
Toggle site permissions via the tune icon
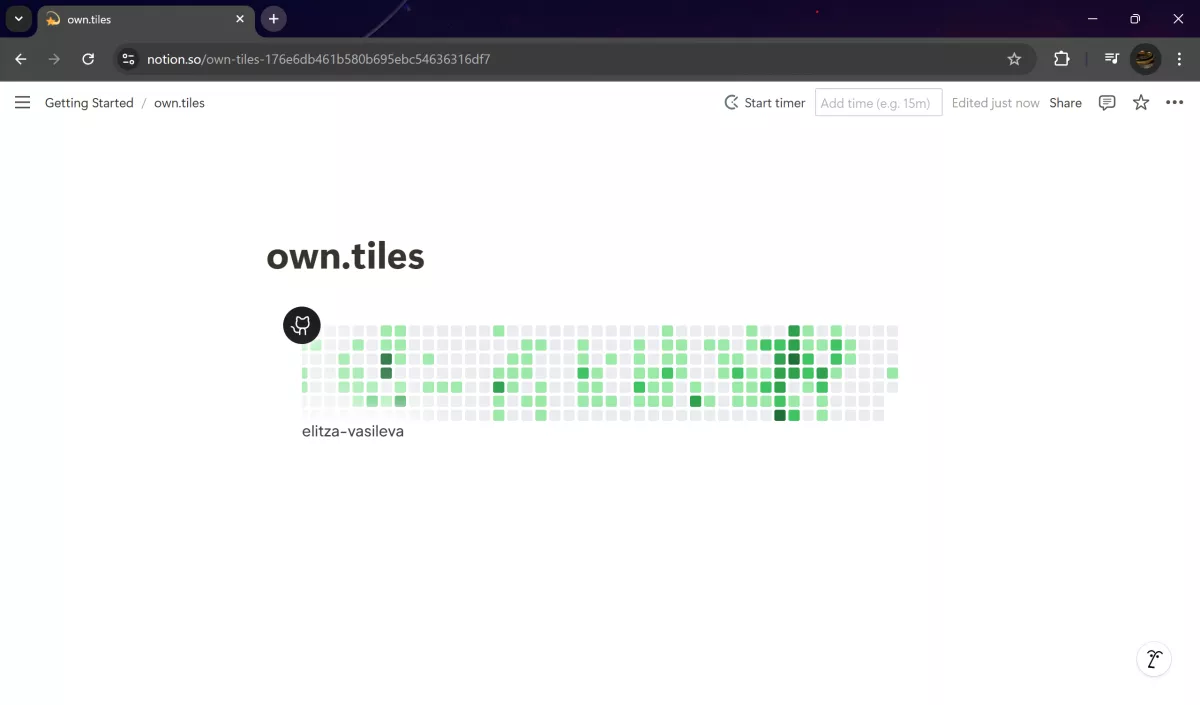coord(128,59)
